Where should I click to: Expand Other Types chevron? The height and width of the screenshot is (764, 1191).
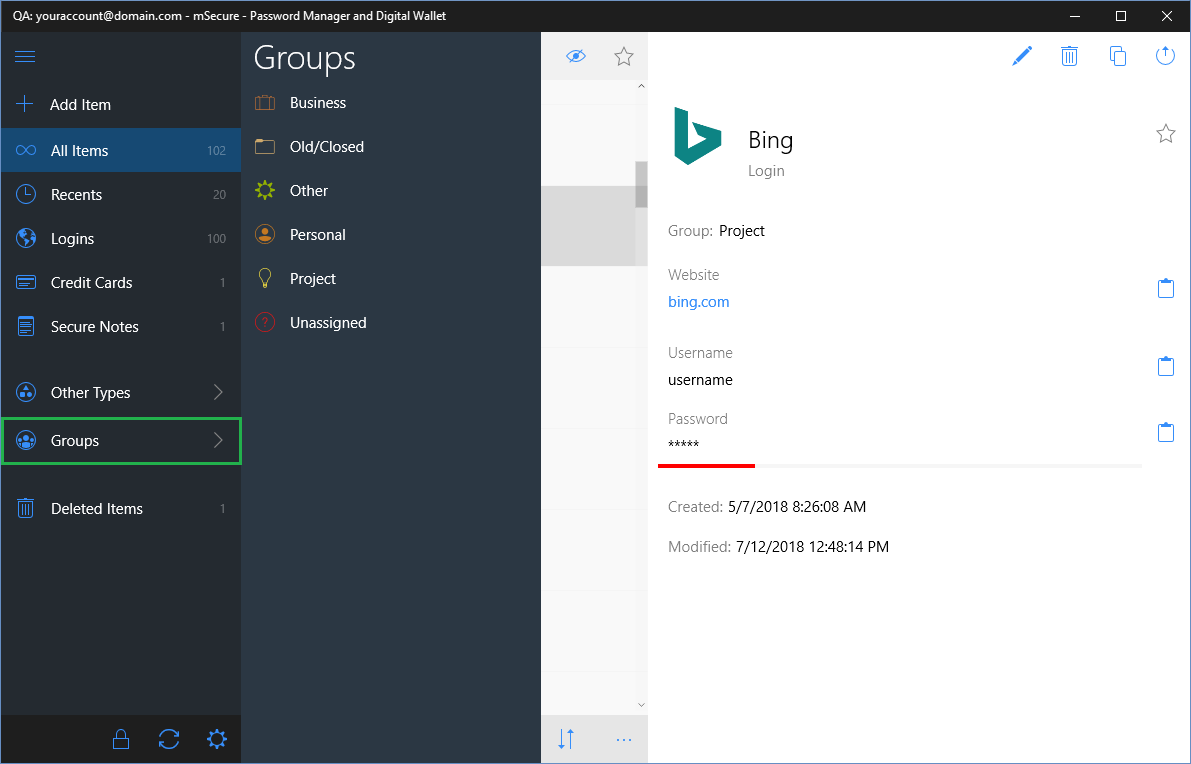(x=218, y=393)
